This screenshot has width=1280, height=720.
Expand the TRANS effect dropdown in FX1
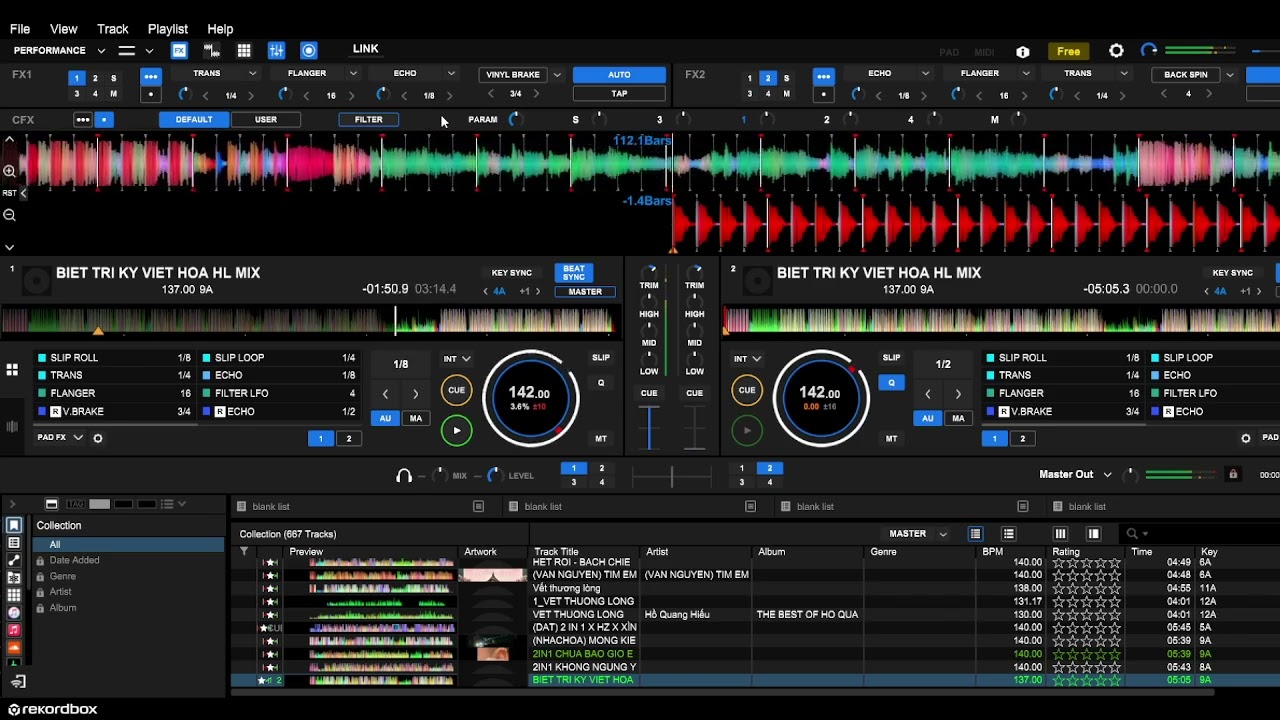click(252, 73)
